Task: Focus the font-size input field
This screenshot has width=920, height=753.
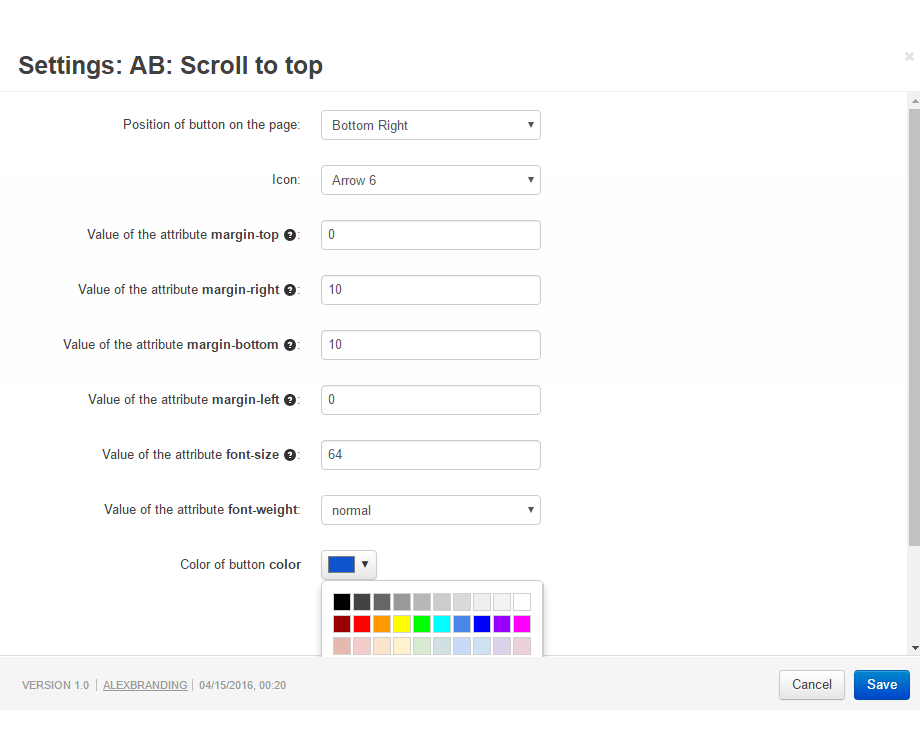Action: pyautogui.click(x=430, y=455)
